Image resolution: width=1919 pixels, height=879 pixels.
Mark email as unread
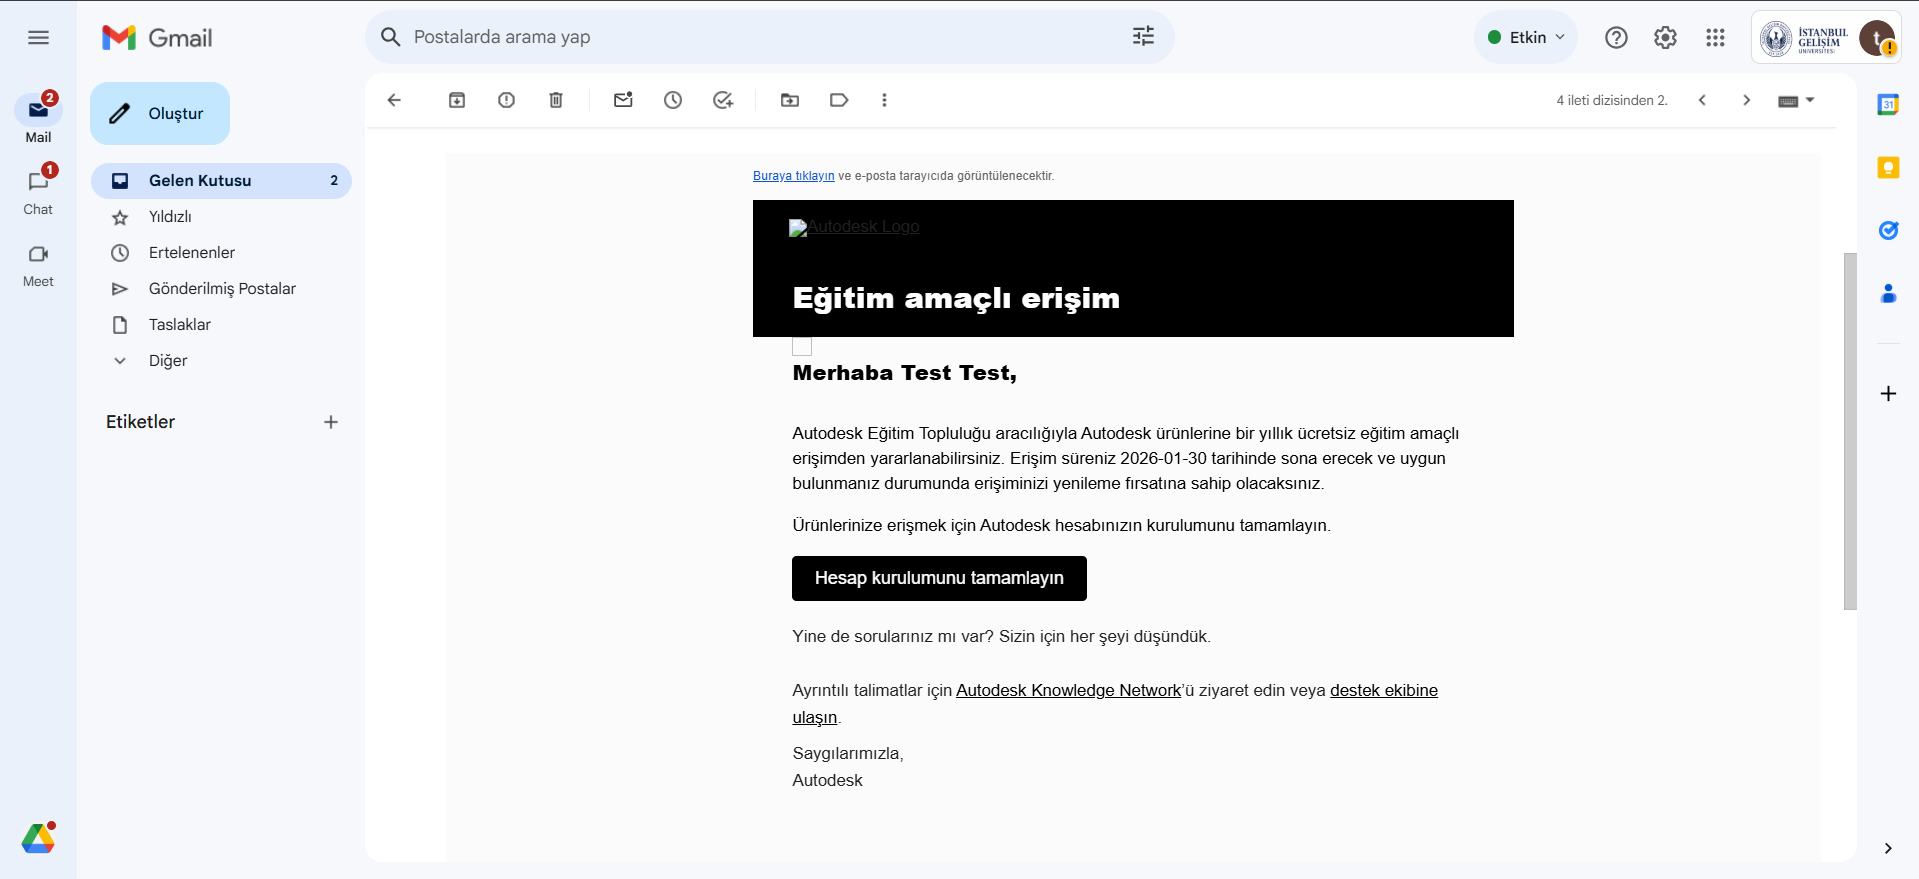623,100
